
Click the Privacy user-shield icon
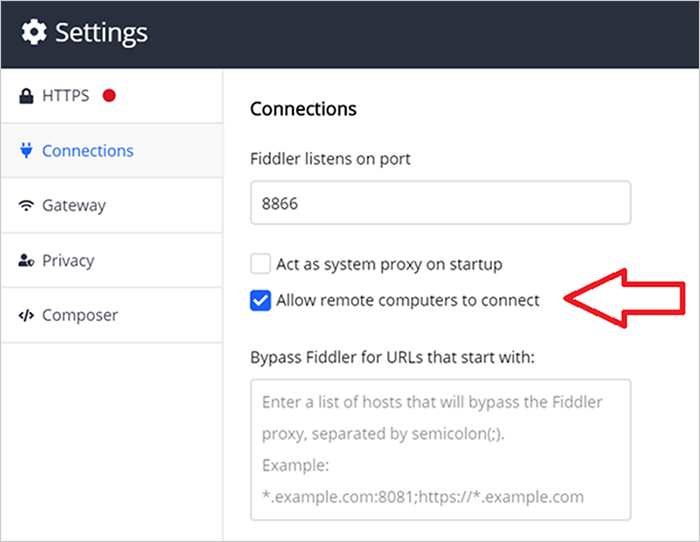(x=26, y=260)
